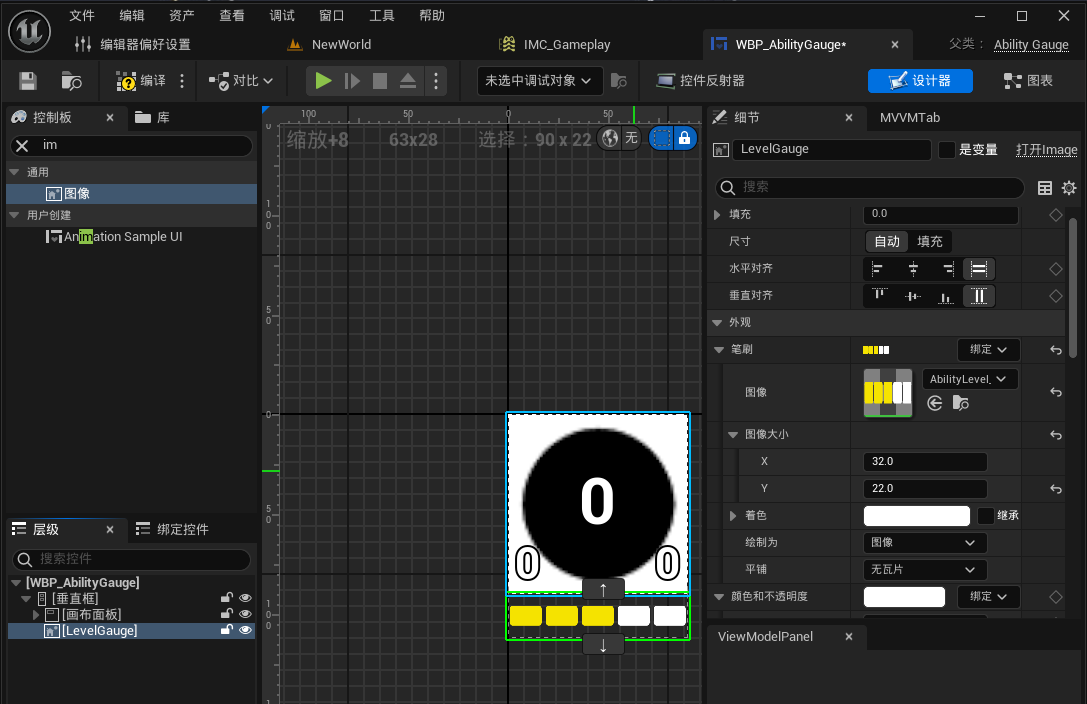Set vertical alignment to bottom

(946, 296)
